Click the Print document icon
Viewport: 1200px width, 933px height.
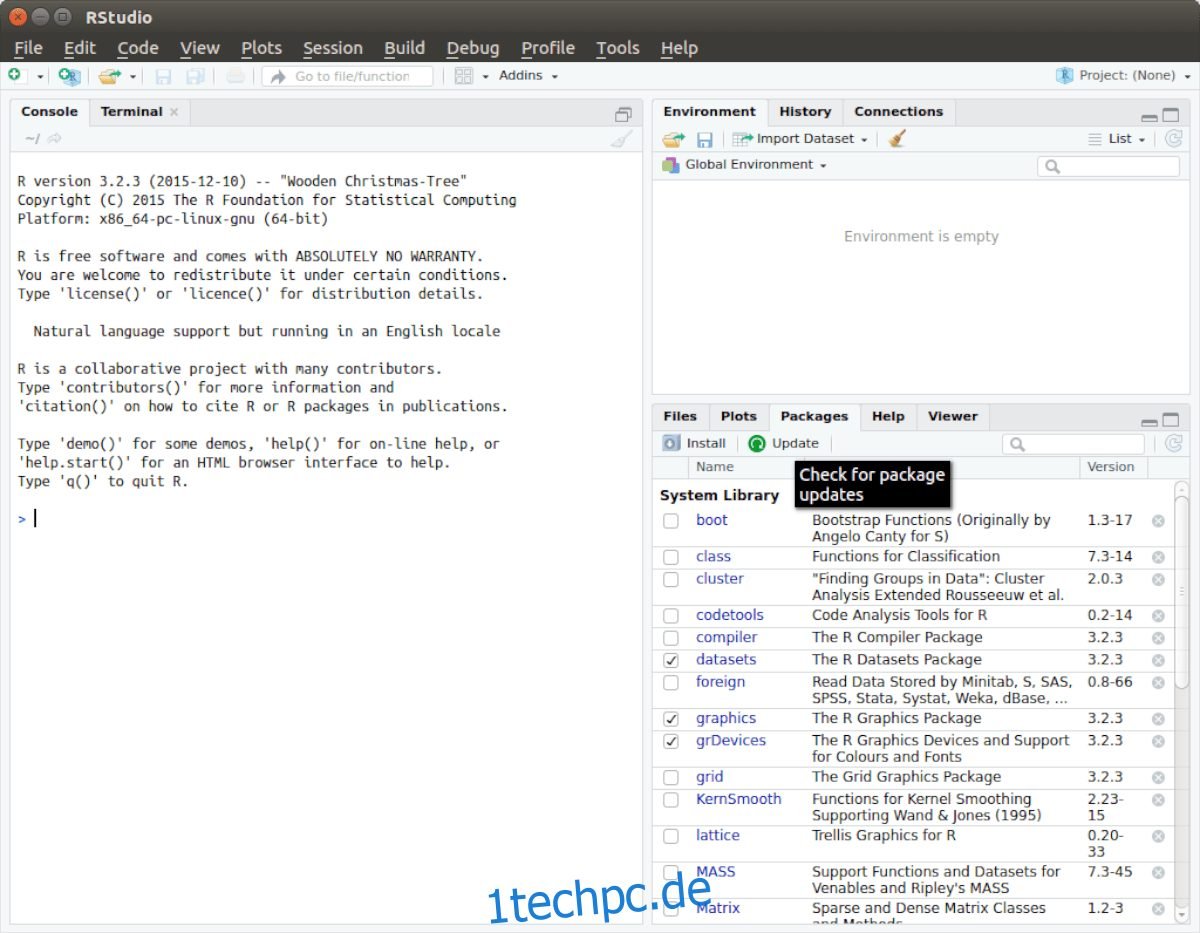click(234, 76)
